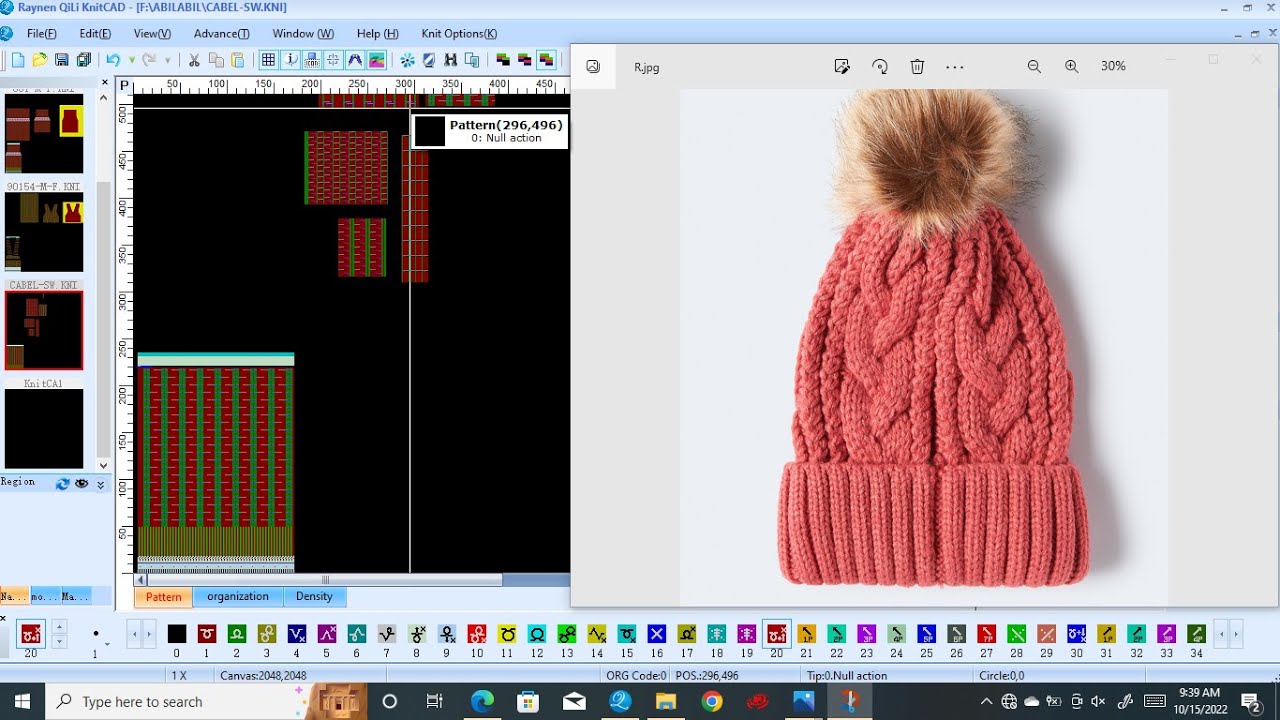This screenshot has height=720, width=1280.
Task: Switch to the organization tab
Action: pos(238,597)
